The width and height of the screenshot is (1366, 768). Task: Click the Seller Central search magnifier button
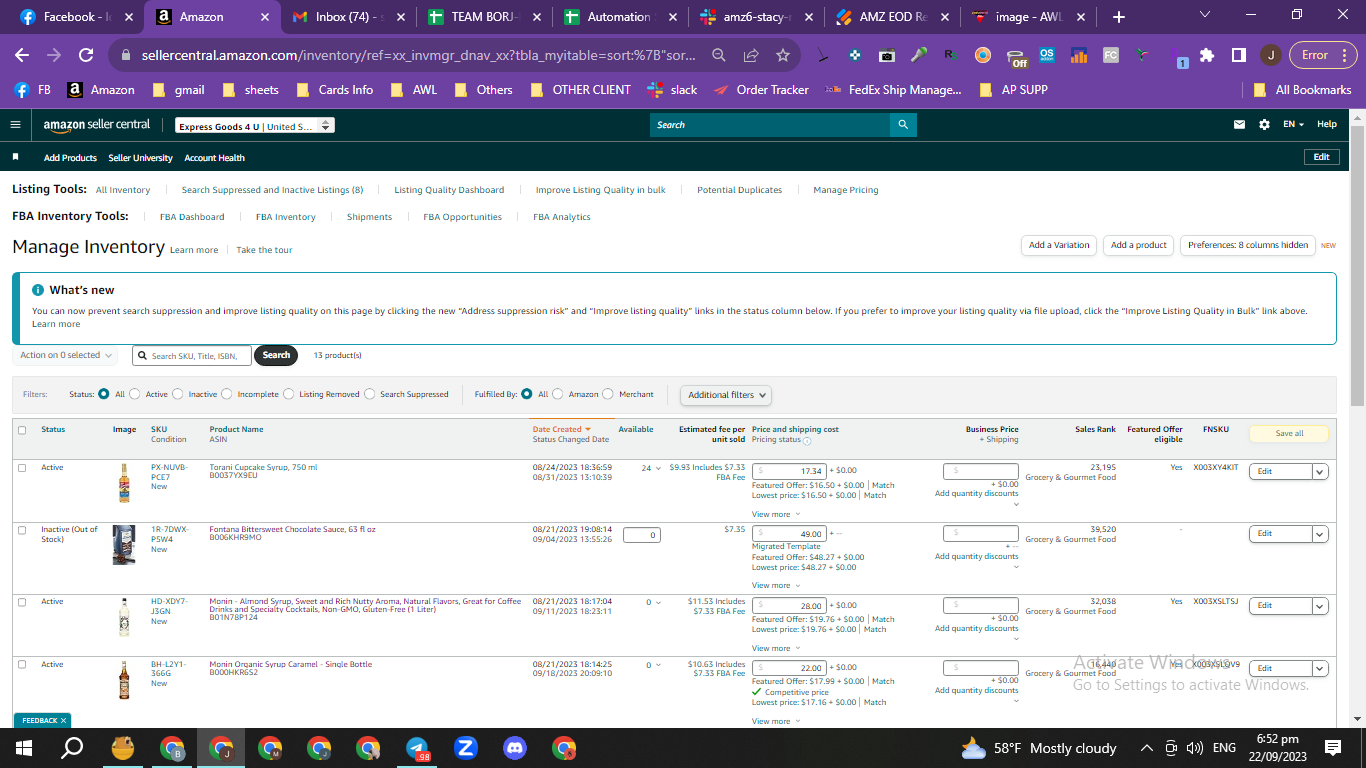pos(903,125)
